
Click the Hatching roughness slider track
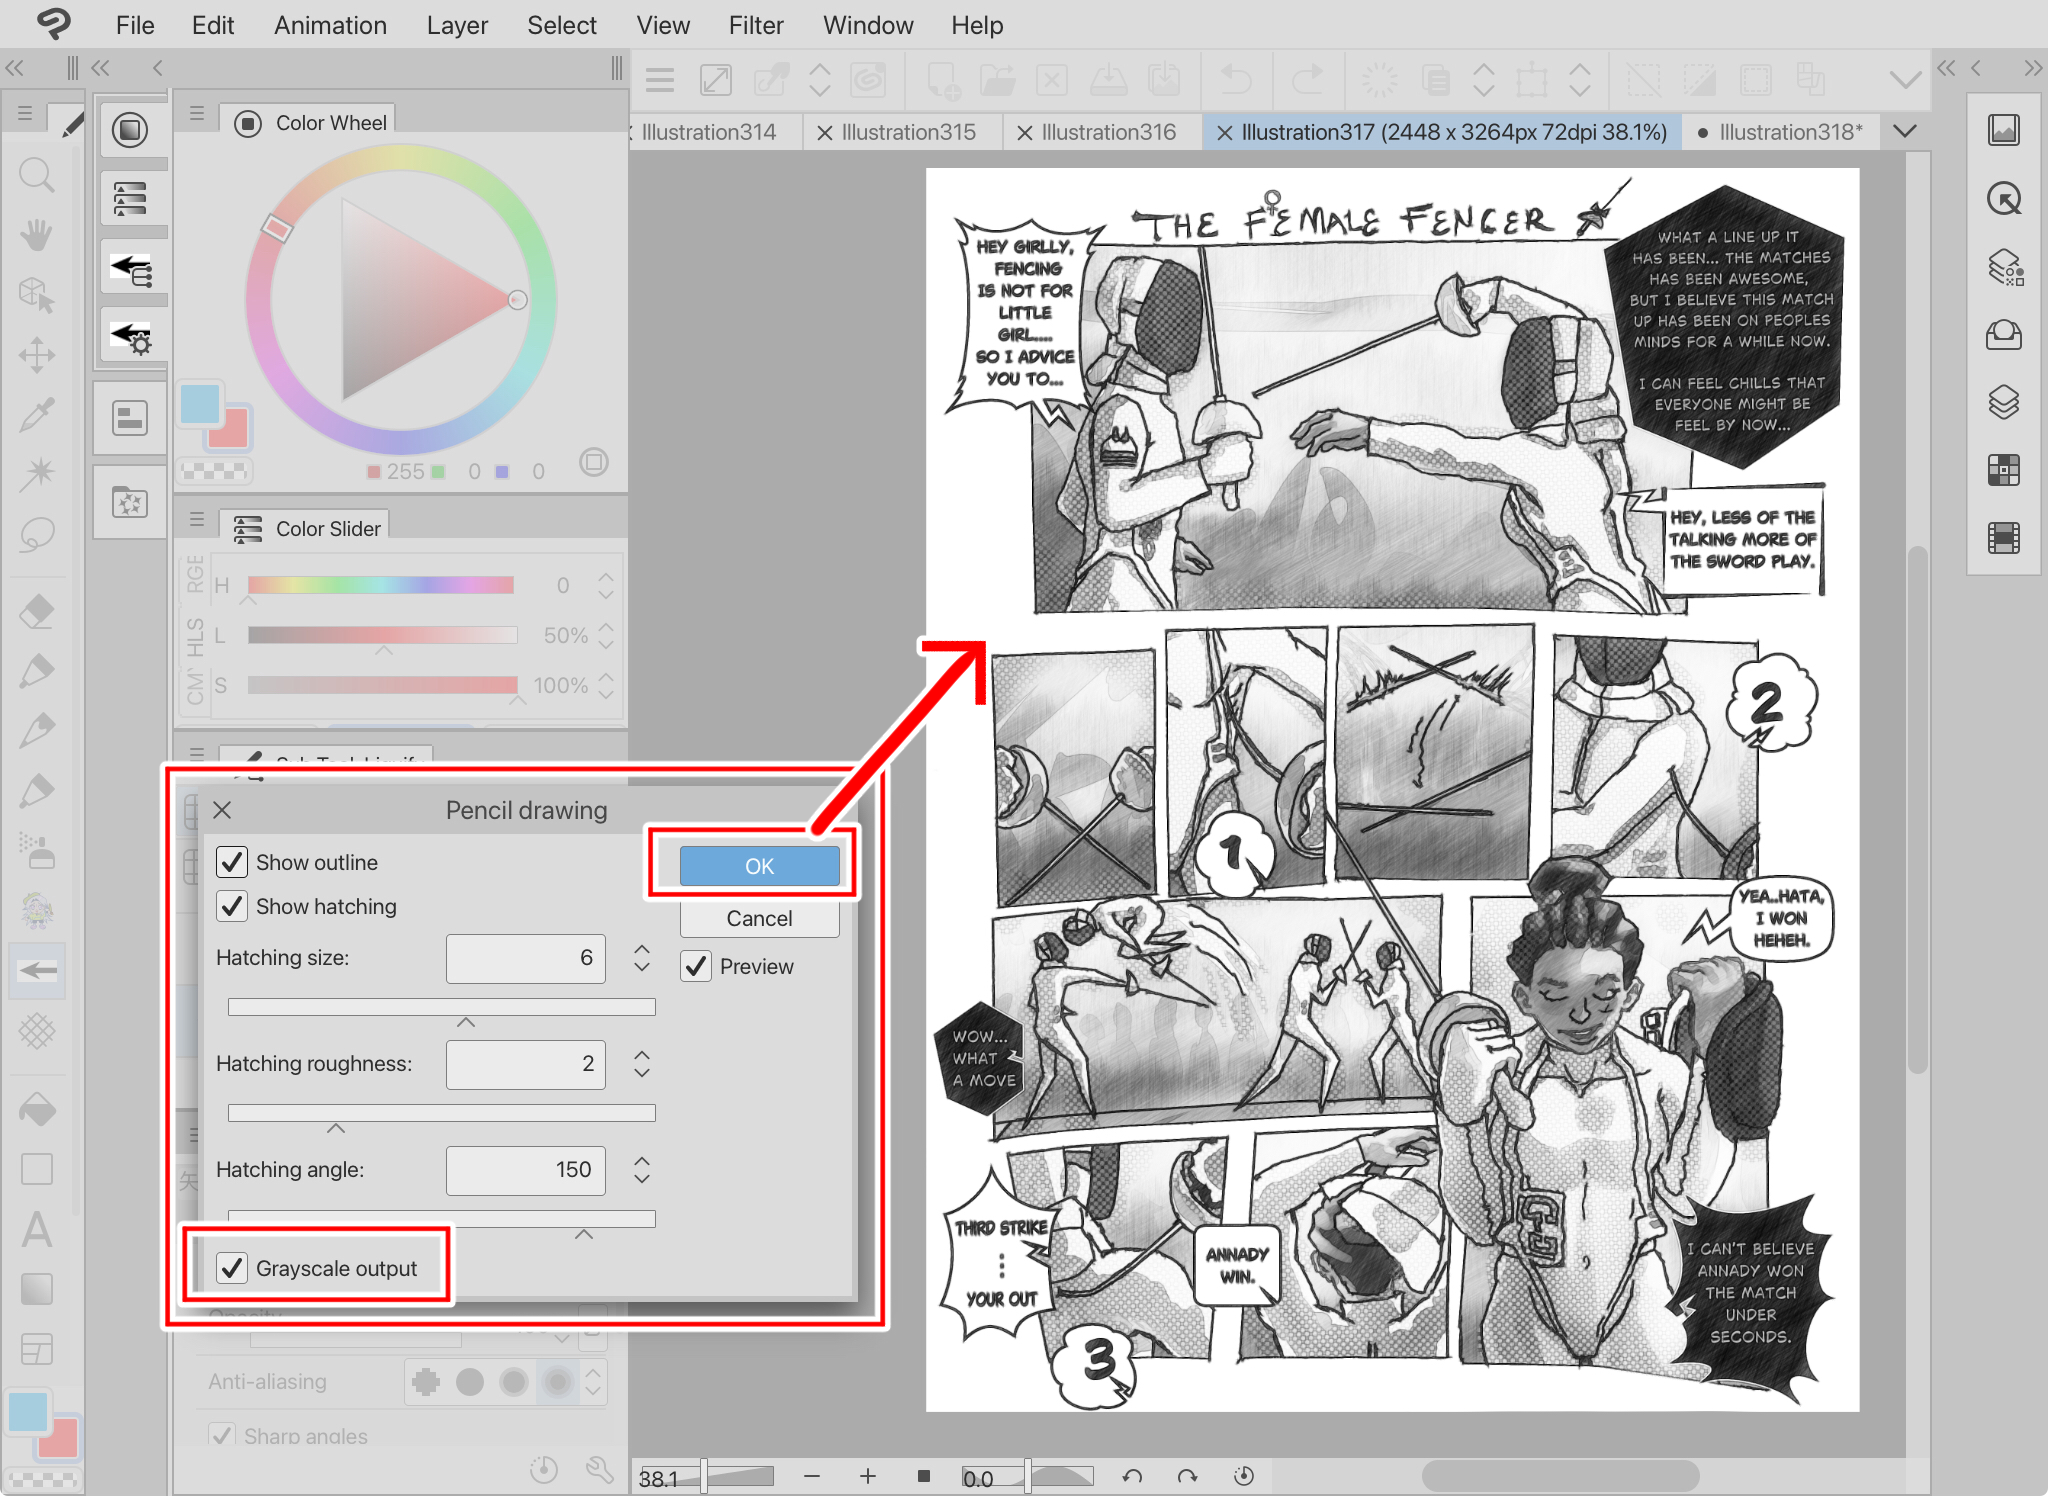tap(441, 1113)
